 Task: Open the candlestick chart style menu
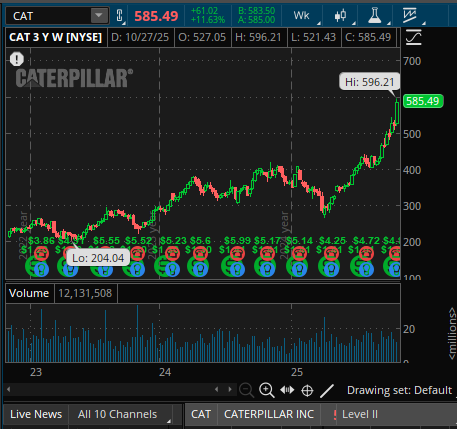340,15
